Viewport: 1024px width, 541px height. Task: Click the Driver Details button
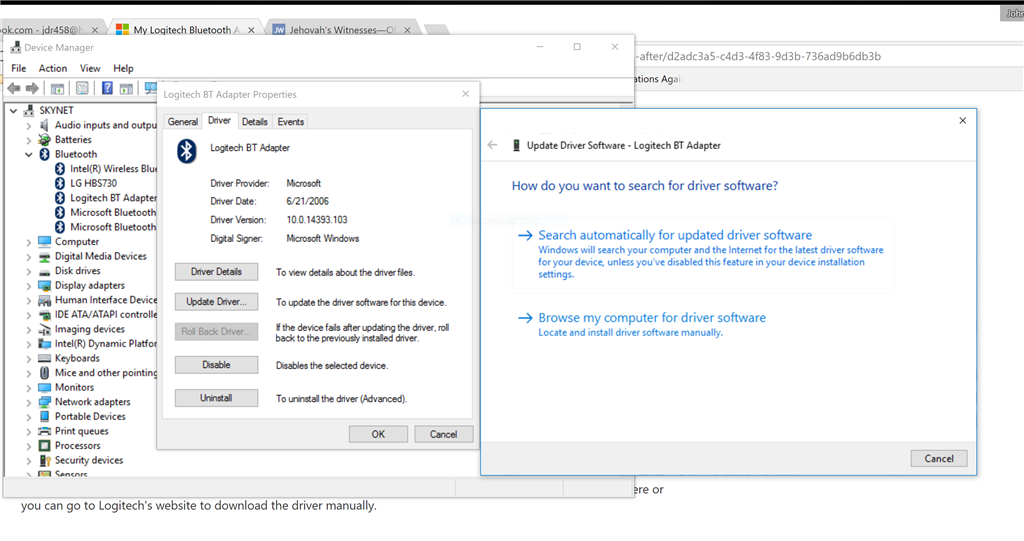[216, 272]
